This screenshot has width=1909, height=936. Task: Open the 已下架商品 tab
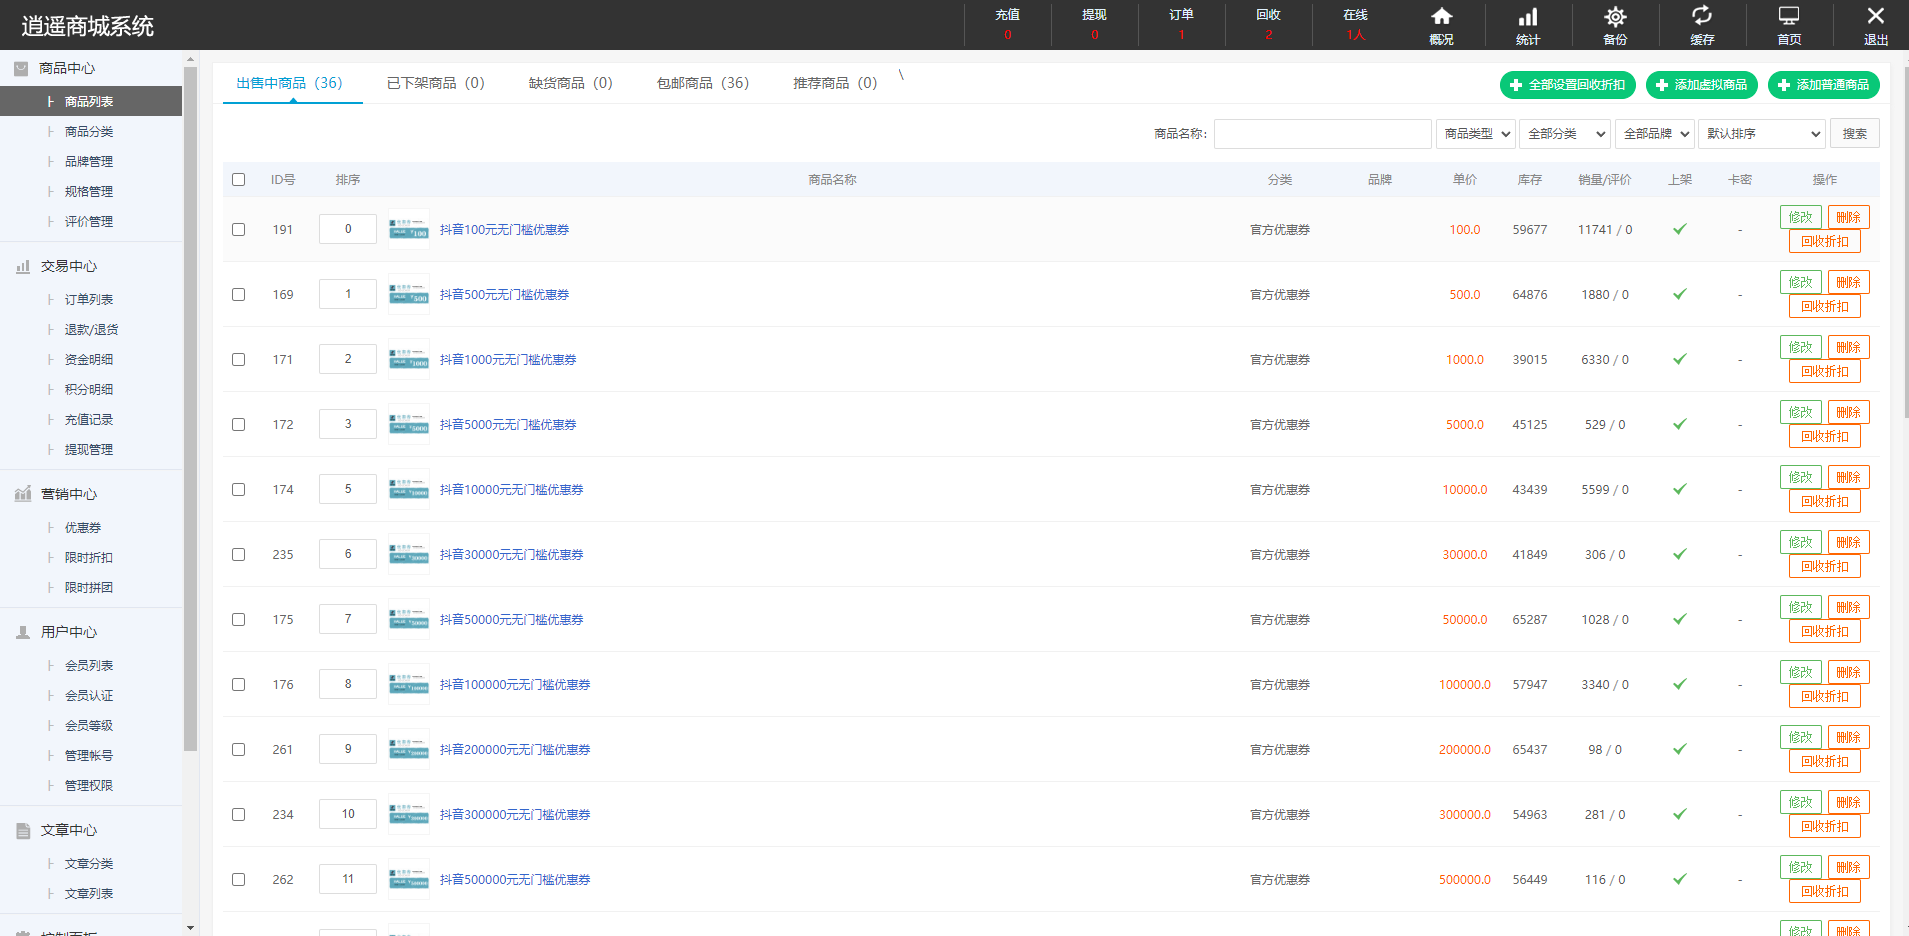[434, 83]
